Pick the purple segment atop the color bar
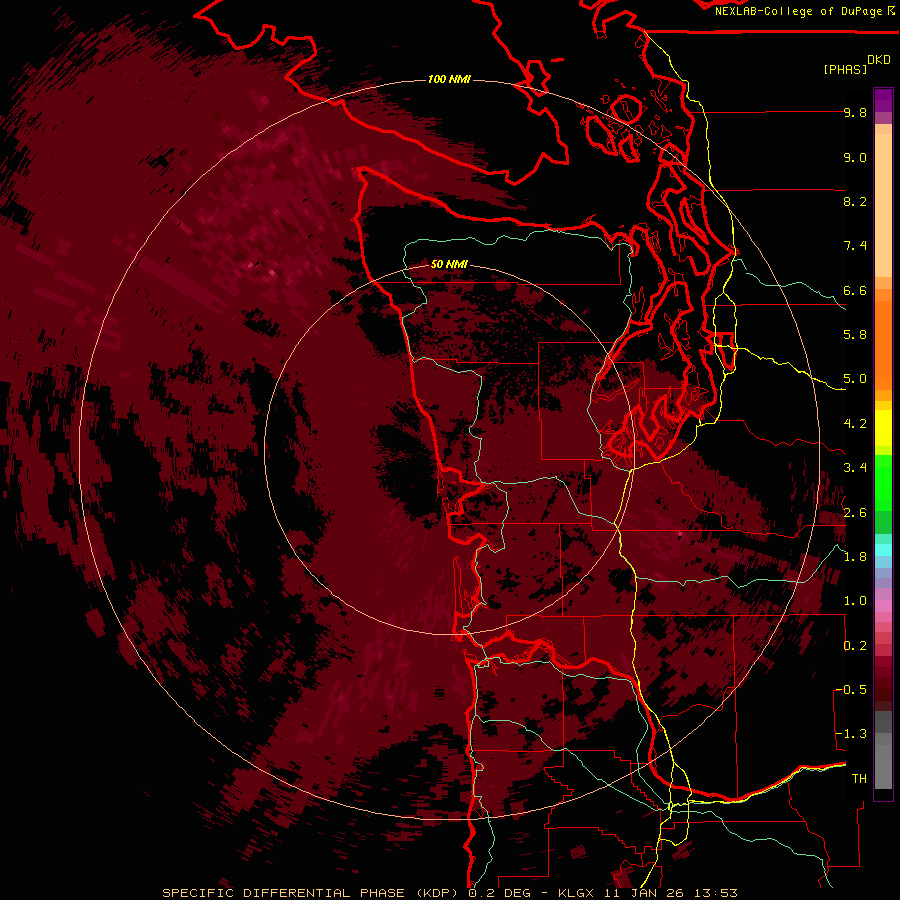The height and width of the screenshot is (900, 900). point(883,100)
